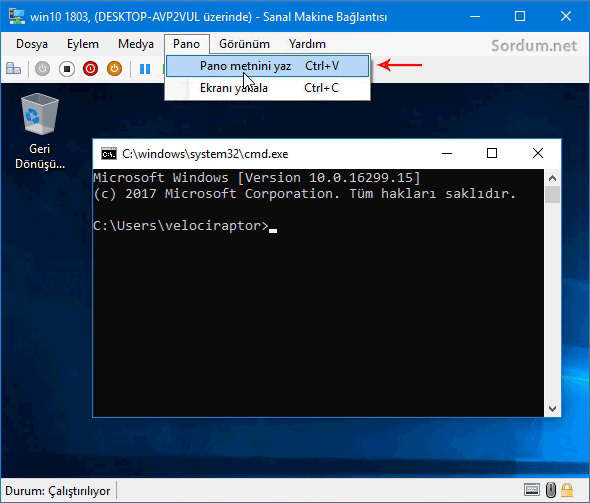This screenshot has height=503, width=590.
Task: Select Pano metnini yaz menu entry
Action: (x=268, y=66)
